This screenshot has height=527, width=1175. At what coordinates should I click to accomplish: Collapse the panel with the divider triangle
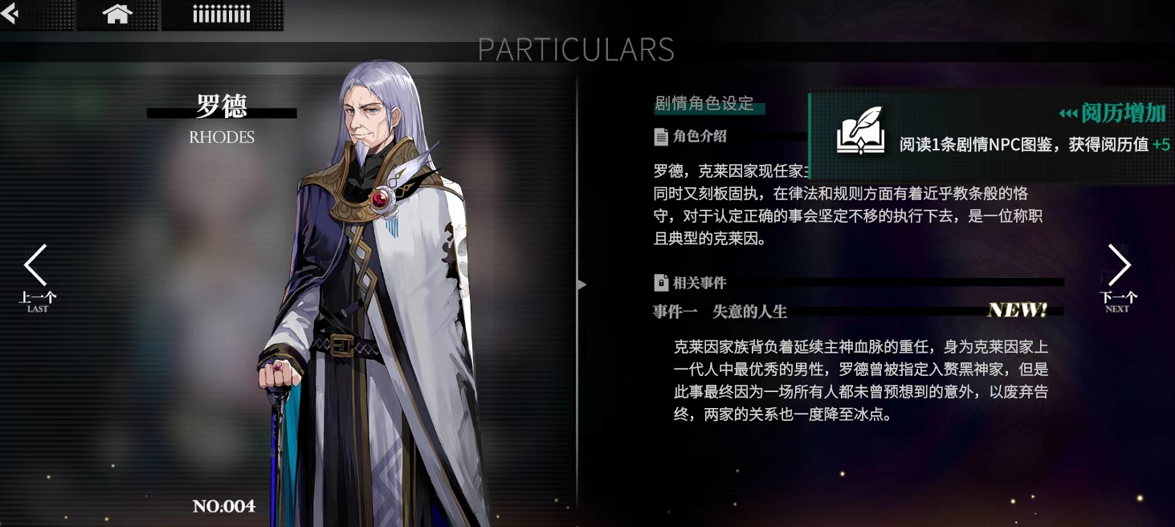tap(581, 285)
